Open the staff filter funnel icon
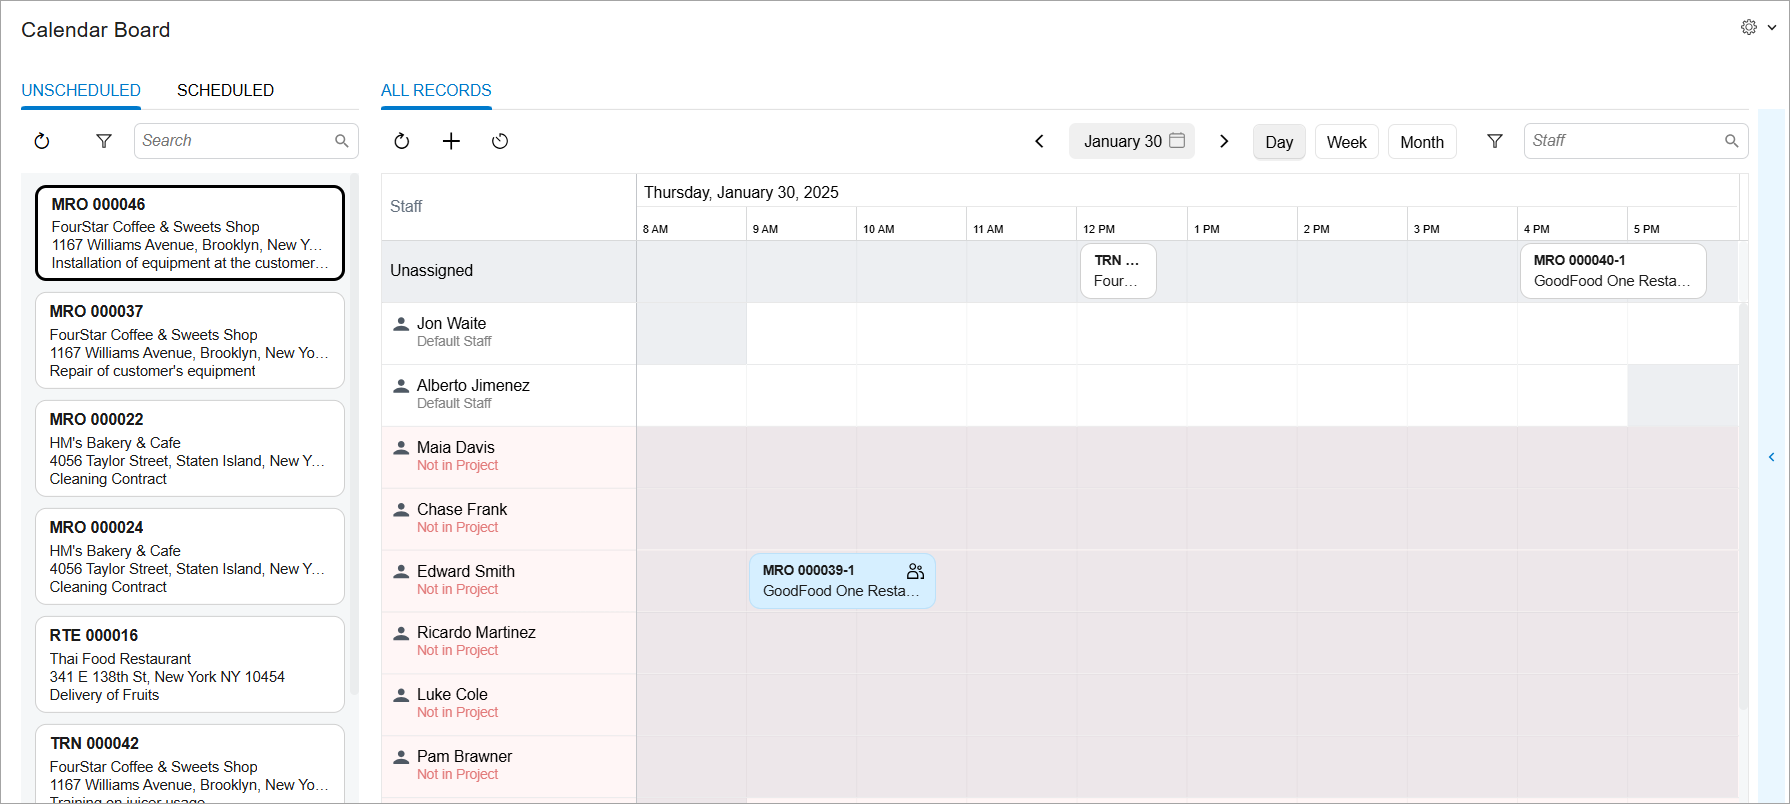This screenshot has height=804, width=1790. (1494, 141)
